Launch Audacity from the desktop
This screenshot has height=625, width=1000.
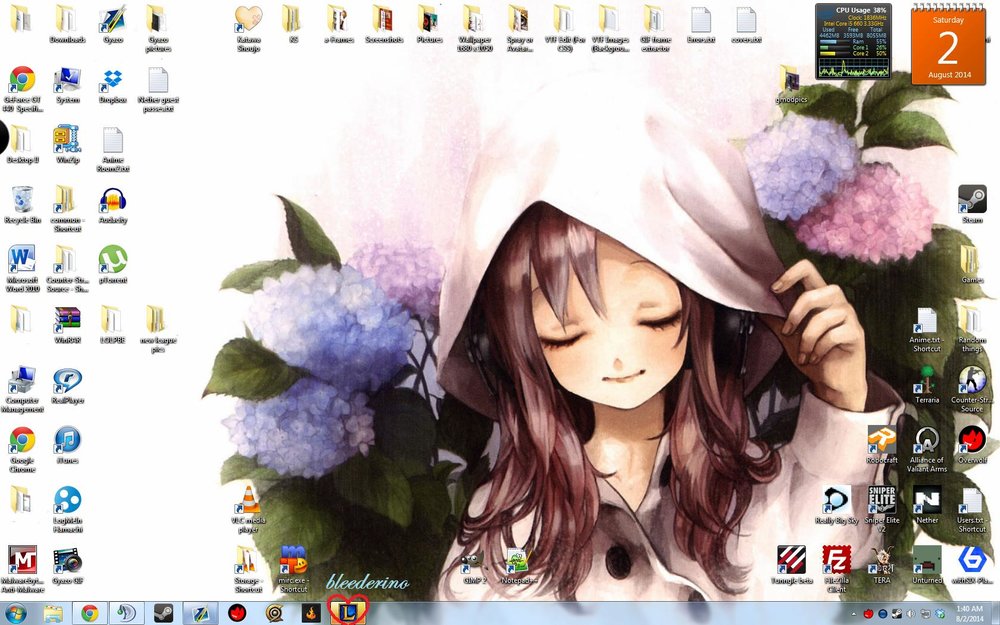click(x=113, y=205)
